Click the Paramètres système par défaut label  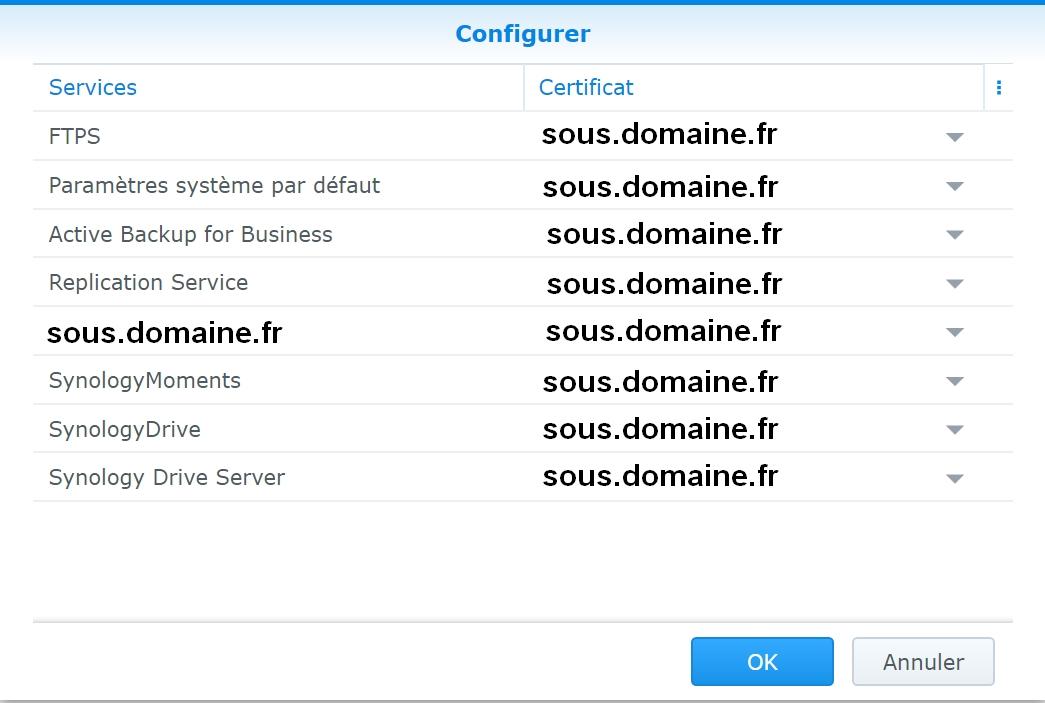click(x=214, y=186)
